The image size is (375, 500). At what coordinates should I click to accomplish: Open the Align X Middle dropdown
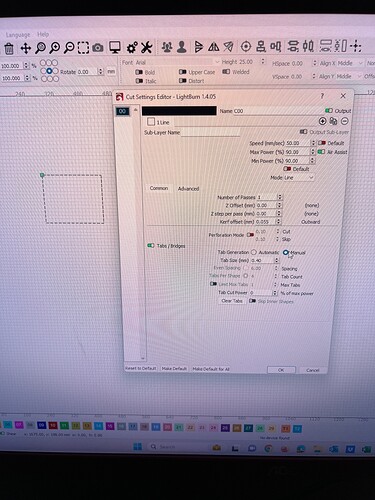coord(340,63)
